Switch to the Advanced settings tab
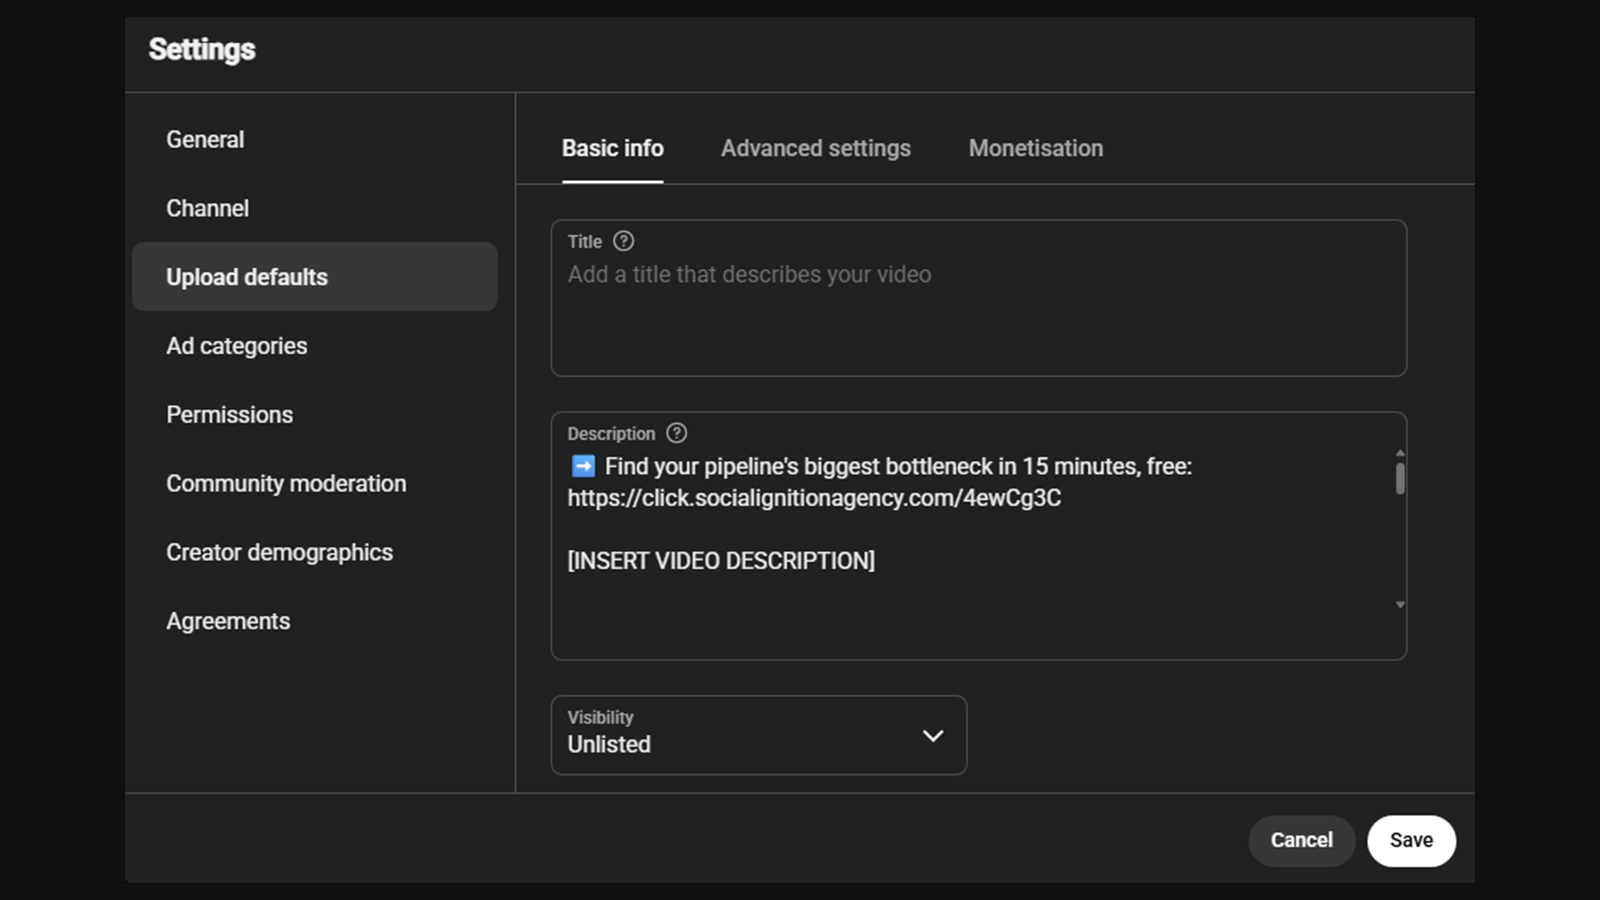 [x=816, y=148]
